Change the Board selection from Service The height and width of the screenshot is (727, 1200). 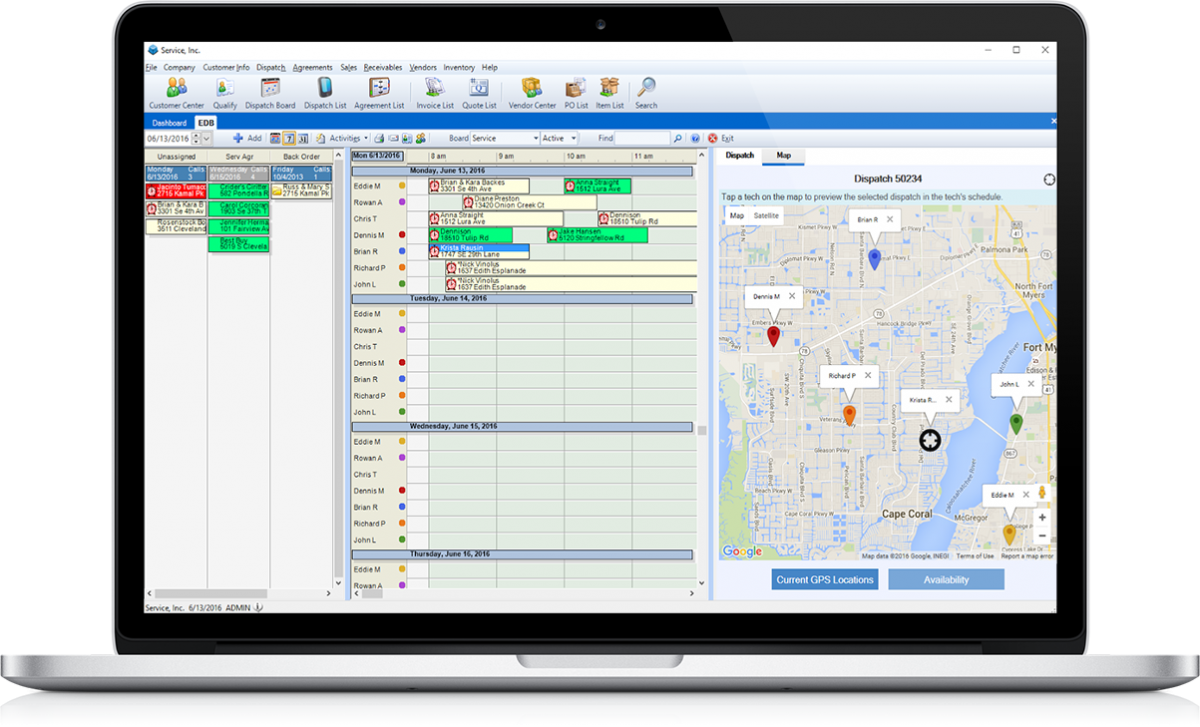[x=536, y=138]
